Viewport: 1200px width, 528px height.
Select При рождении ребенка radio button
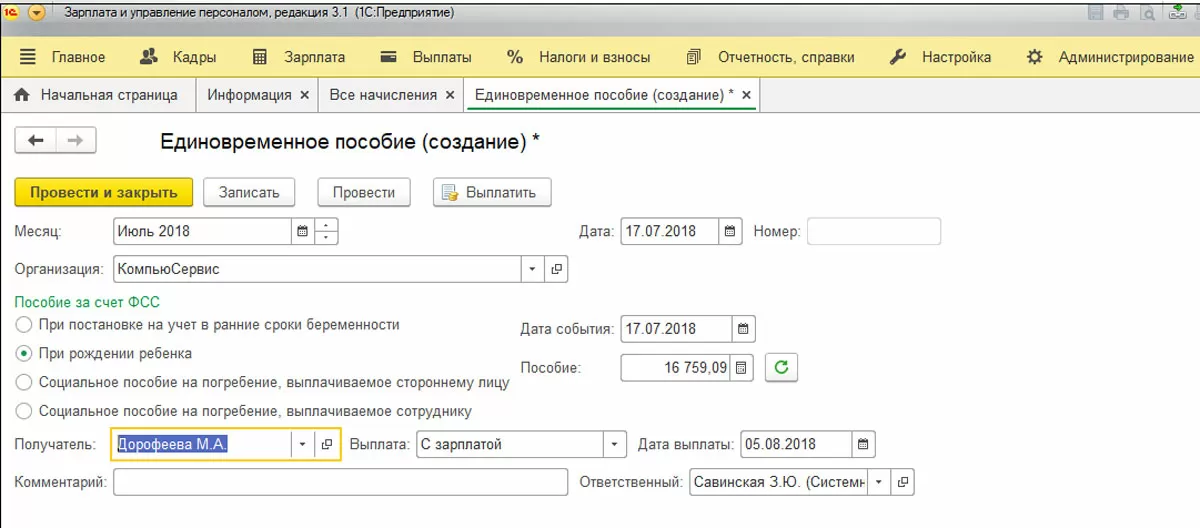pos(22,354)
